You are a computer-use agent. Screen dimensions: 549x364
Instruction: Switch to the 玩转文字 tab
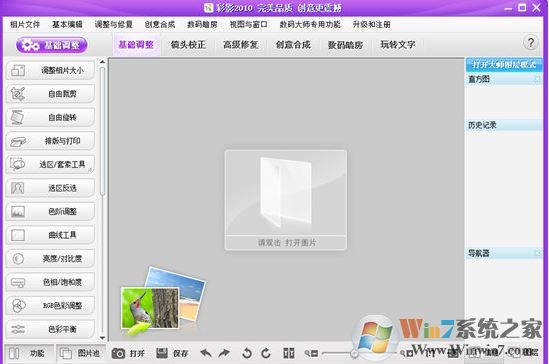click(398, 45)
